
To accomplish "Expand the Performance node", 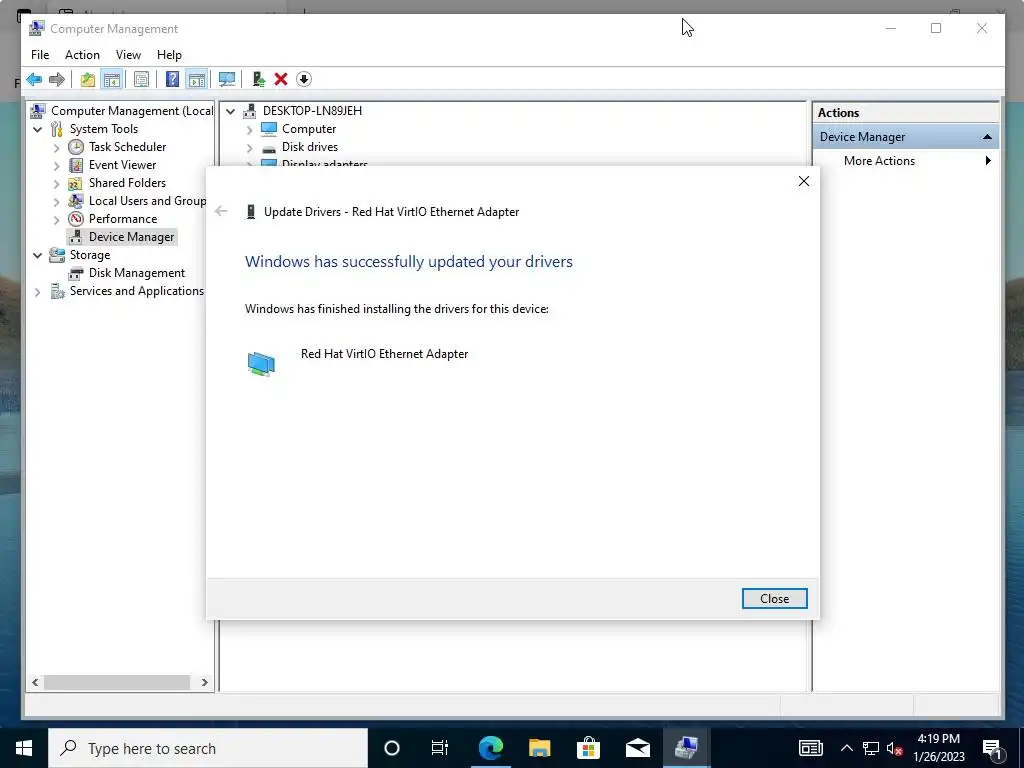I will coord(57,219).
